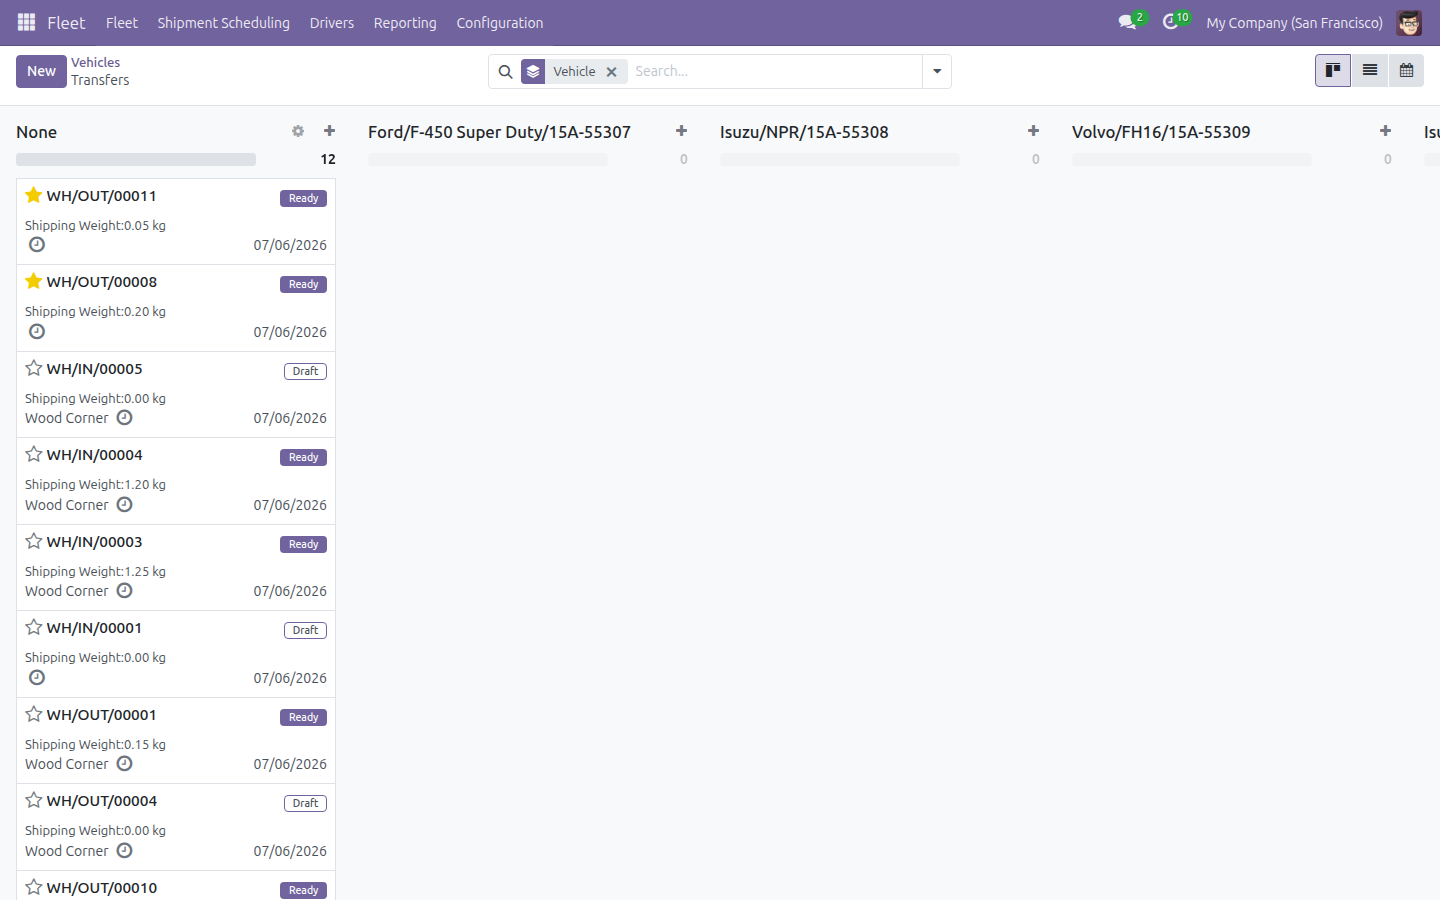Click the None column progress bar
The image size is (1440, 900).
pos(136,159)
